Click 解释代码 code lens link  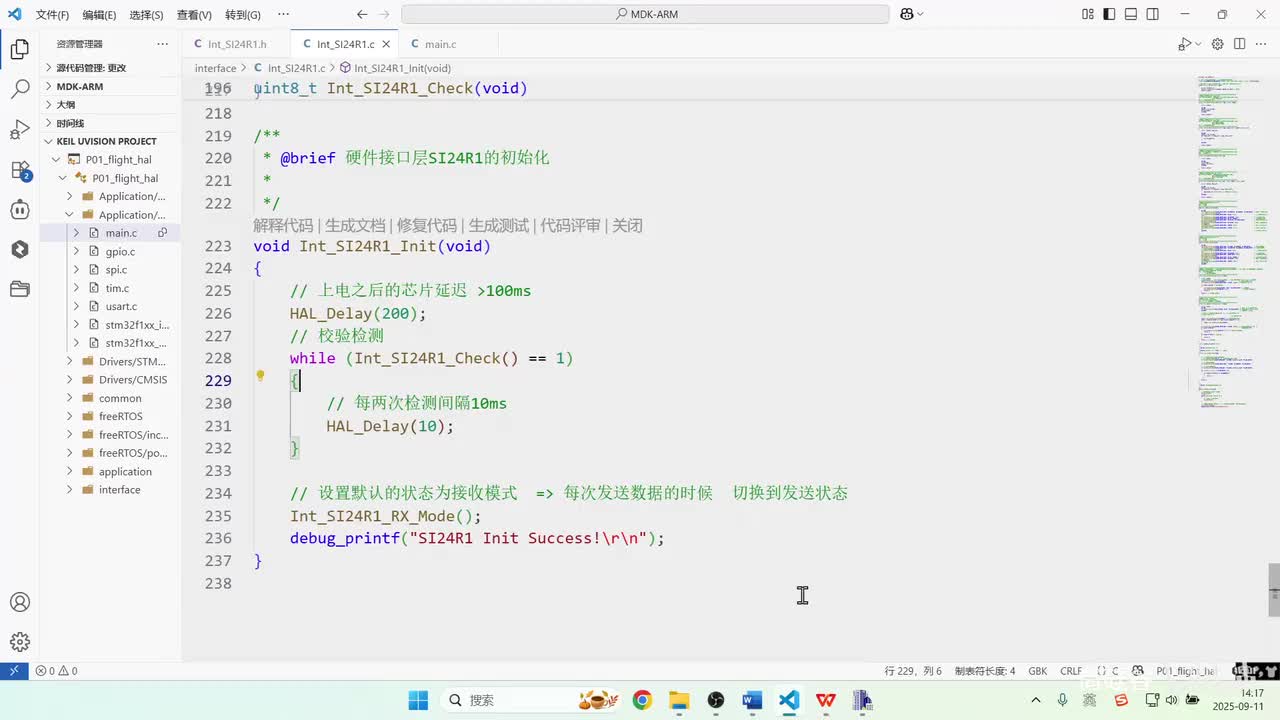(283, 226)
